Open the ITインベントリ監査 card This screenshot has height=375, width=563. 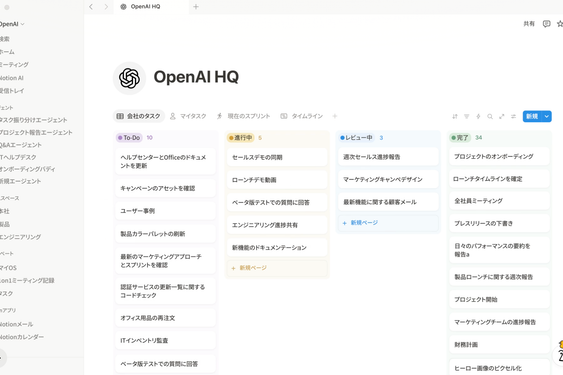(166, 341)
